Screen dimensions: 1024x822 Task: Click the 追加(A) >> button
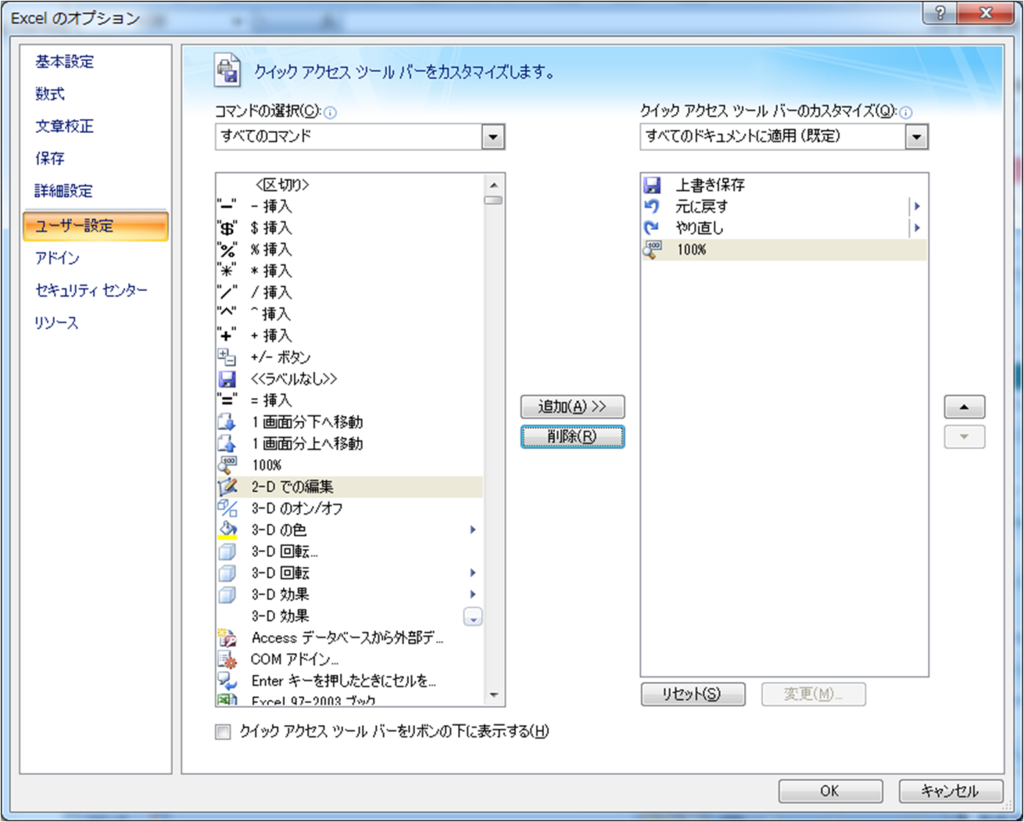pyautogui.click(x=573, y=407)
